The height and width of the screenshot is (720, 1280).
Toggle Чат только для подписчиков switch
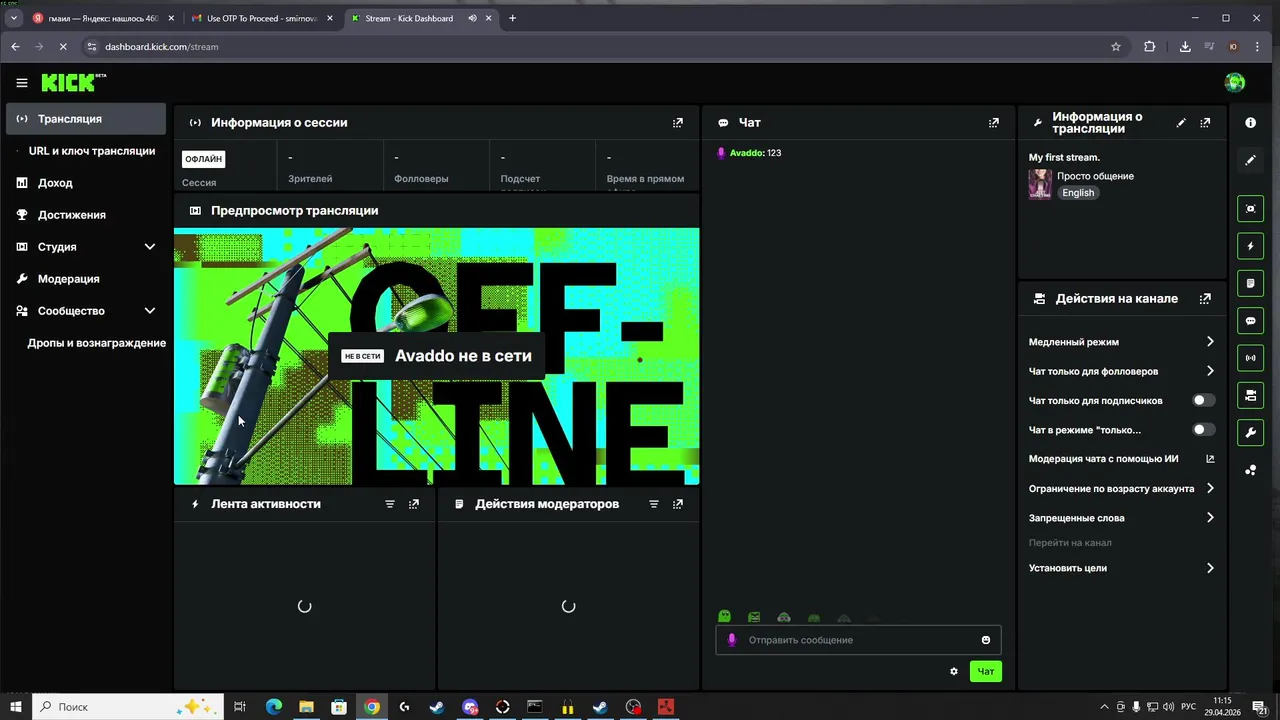(1204, 400)
